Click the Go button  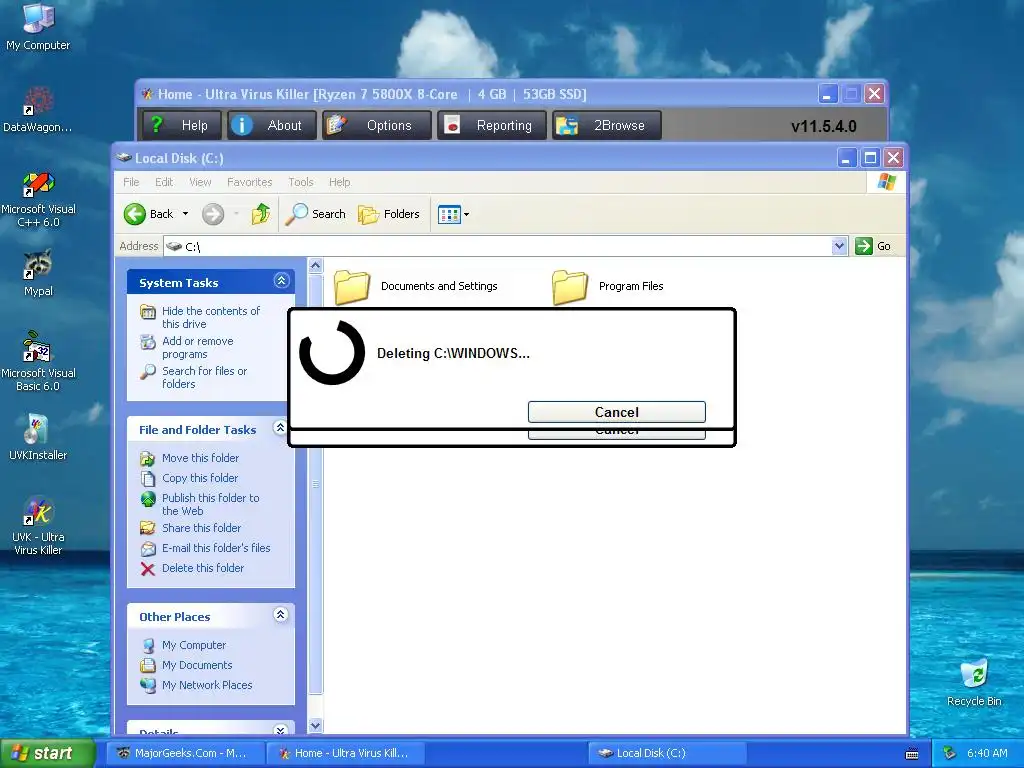point(874,246)
